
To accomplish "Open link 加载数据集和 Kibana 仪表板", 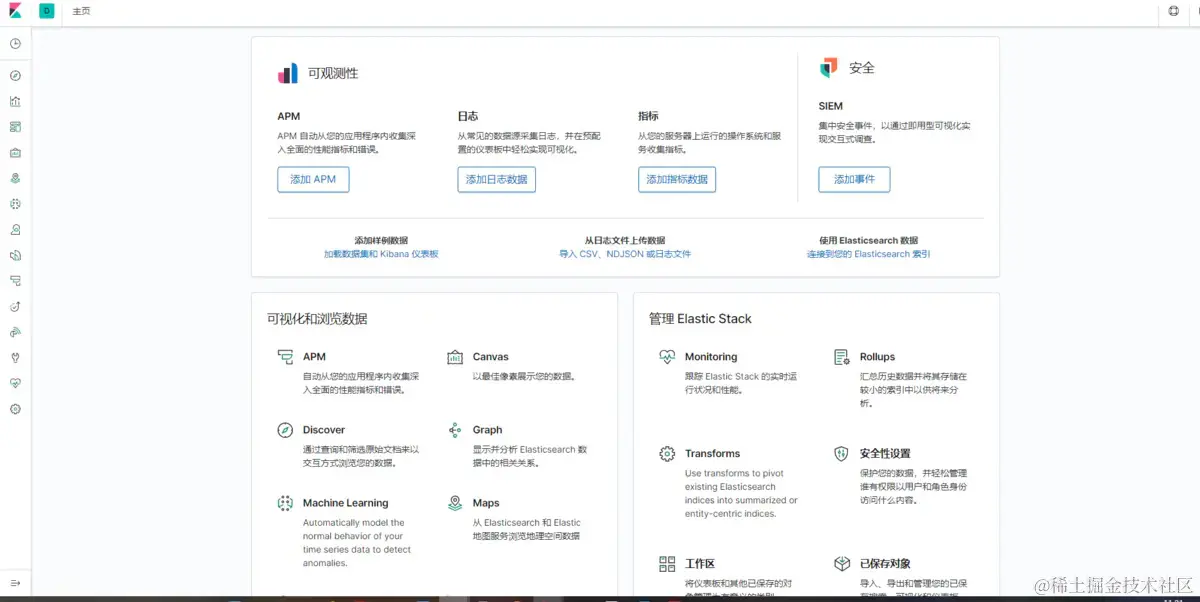I will 381,254.
